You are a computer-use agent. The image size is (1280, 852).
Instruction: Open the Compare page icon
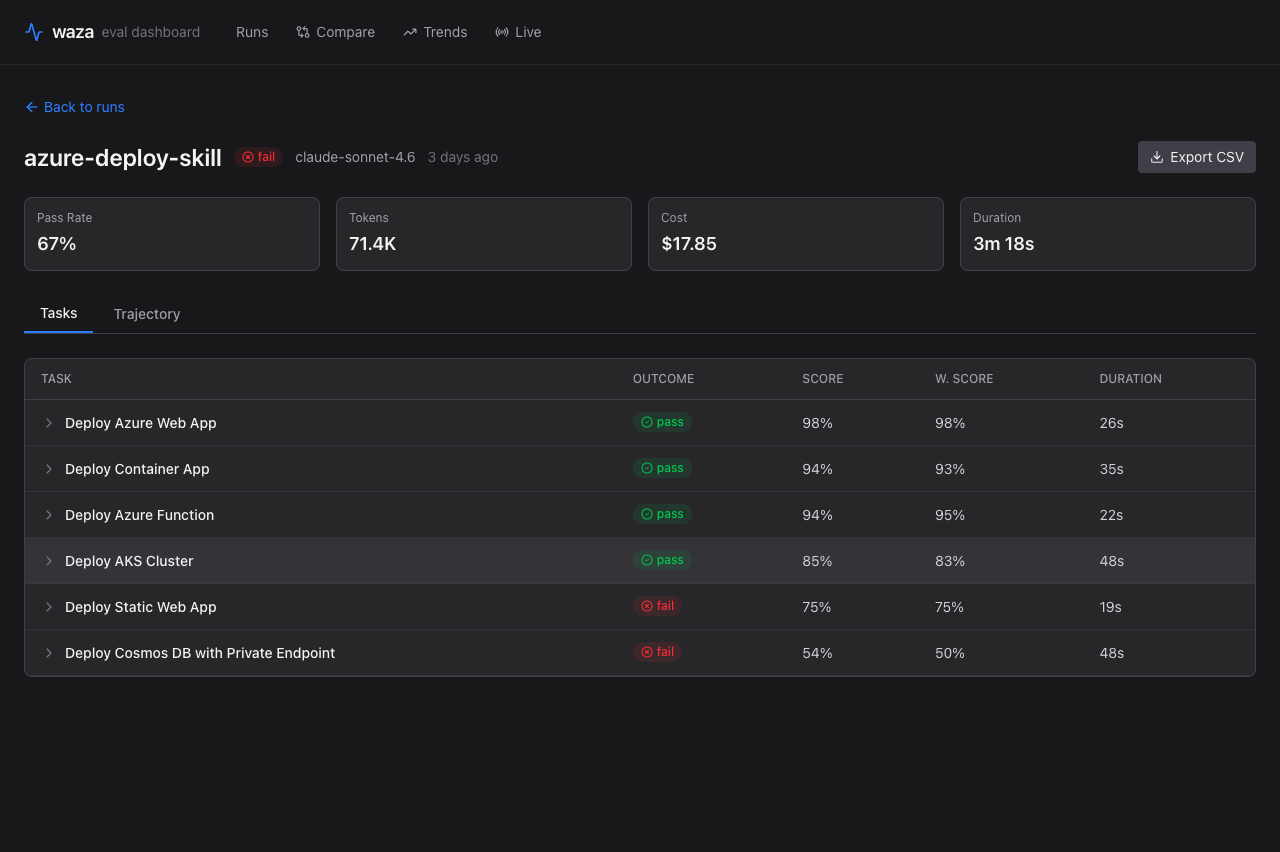tap(303, 32)
